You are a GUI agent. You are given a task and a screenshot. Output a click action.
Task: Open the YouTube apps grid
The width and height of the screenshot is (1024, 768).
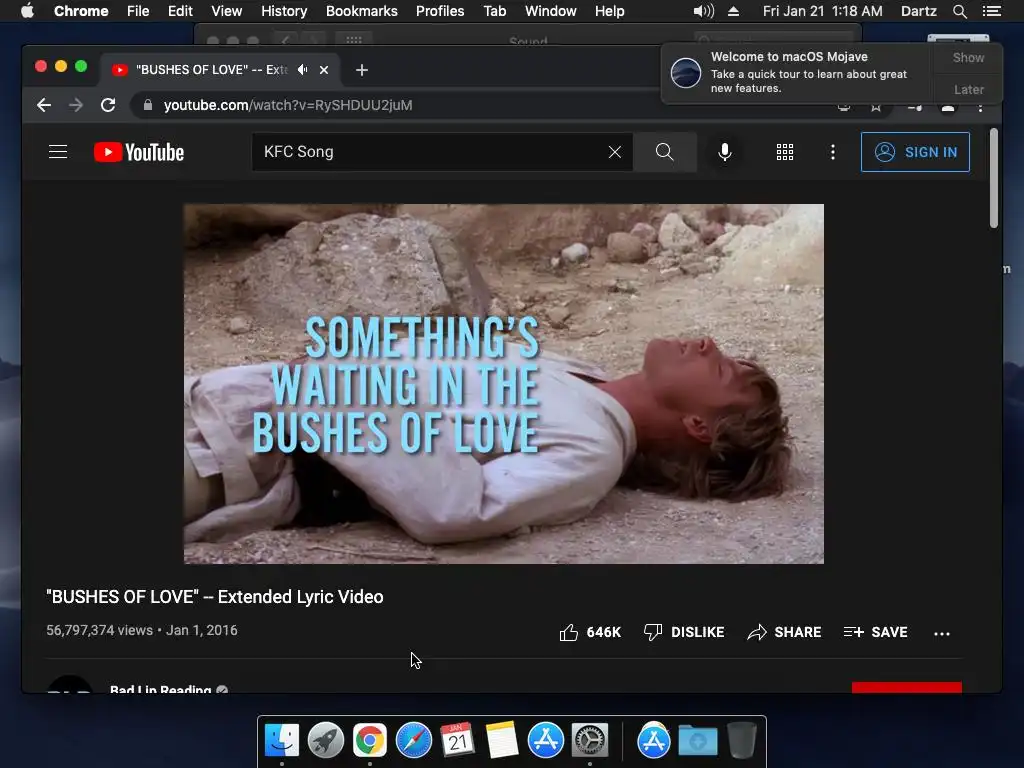pos(784,152)
